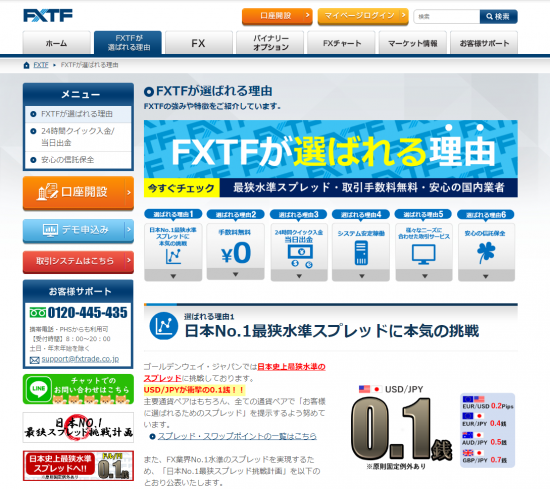Click 日本史上最狭水準スプレッドへ banner
Image resolution: width=550 pixels, height=489 pixels.
coord(78,466)
